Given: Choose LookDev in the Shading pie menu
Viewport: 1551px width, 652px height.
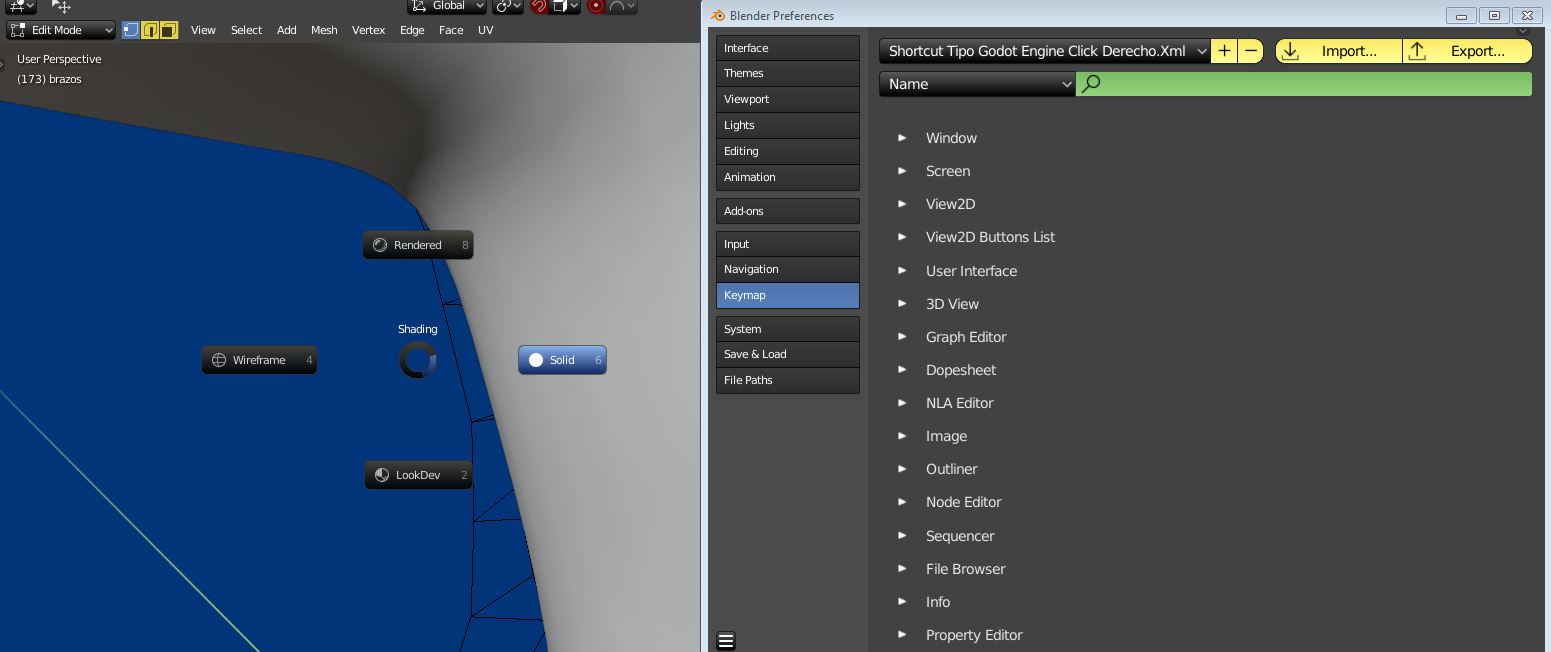Looking at the screenshot, I should (418, 475).
